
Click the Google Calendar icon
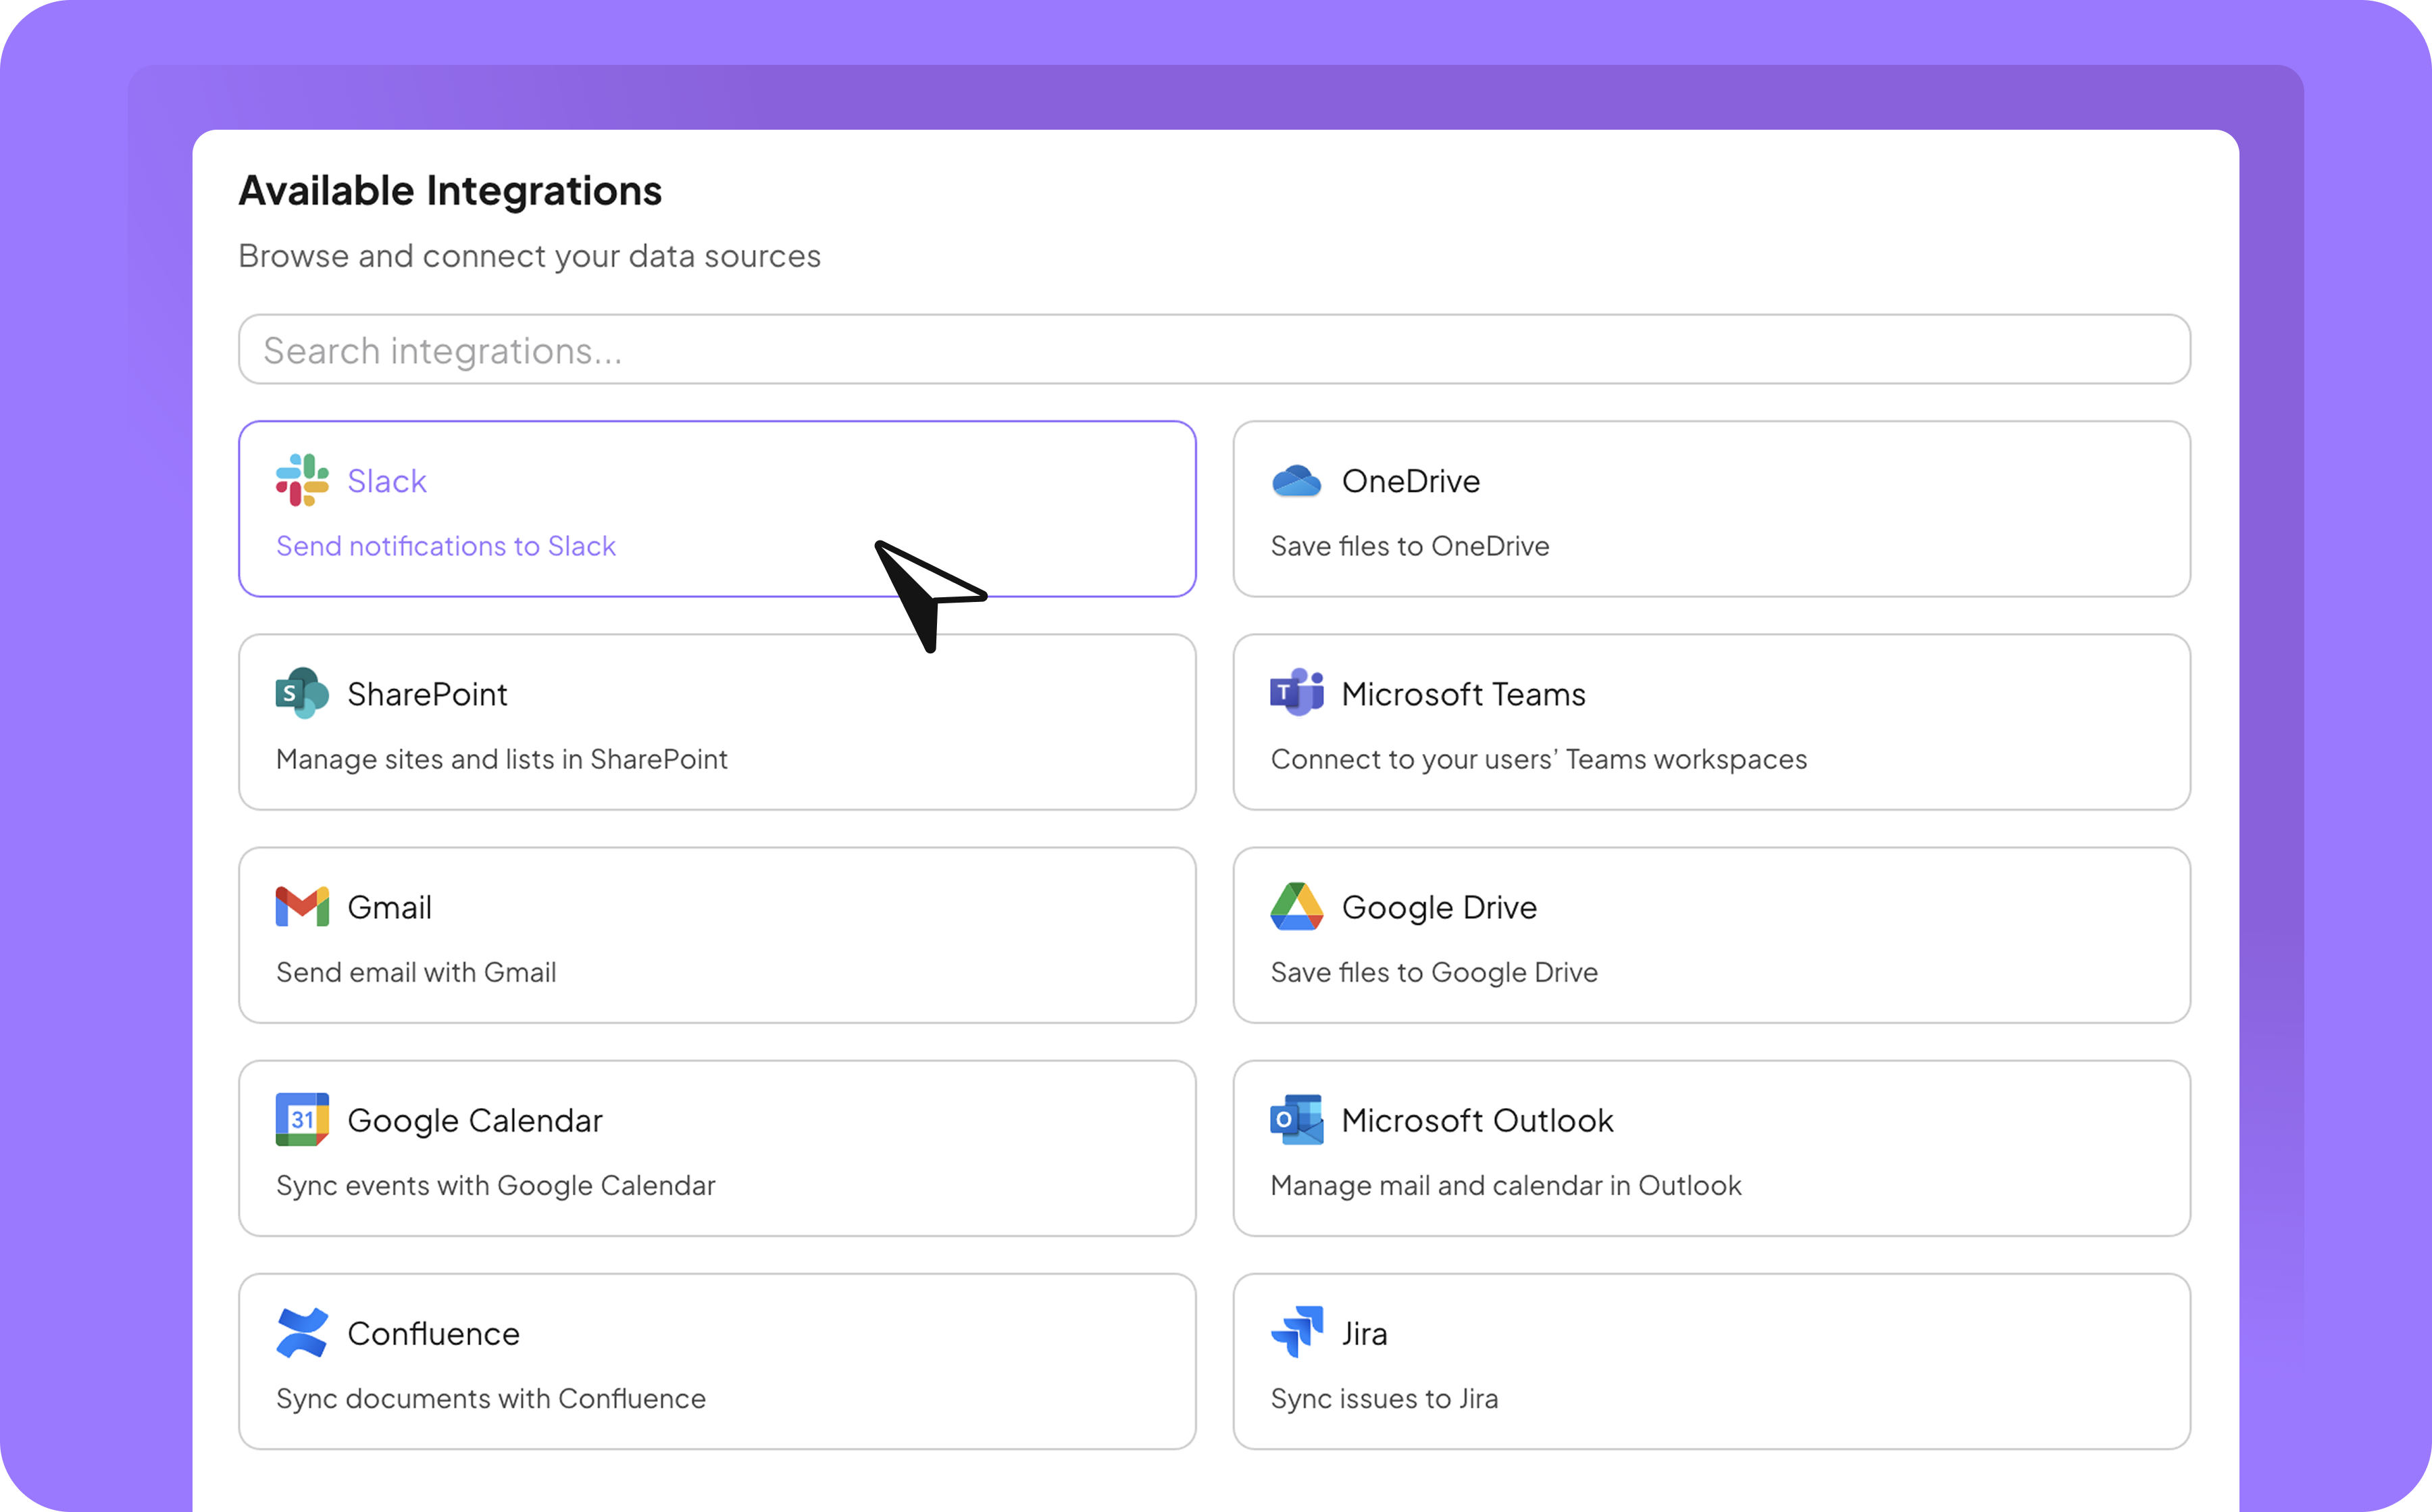click(302, 1119)
